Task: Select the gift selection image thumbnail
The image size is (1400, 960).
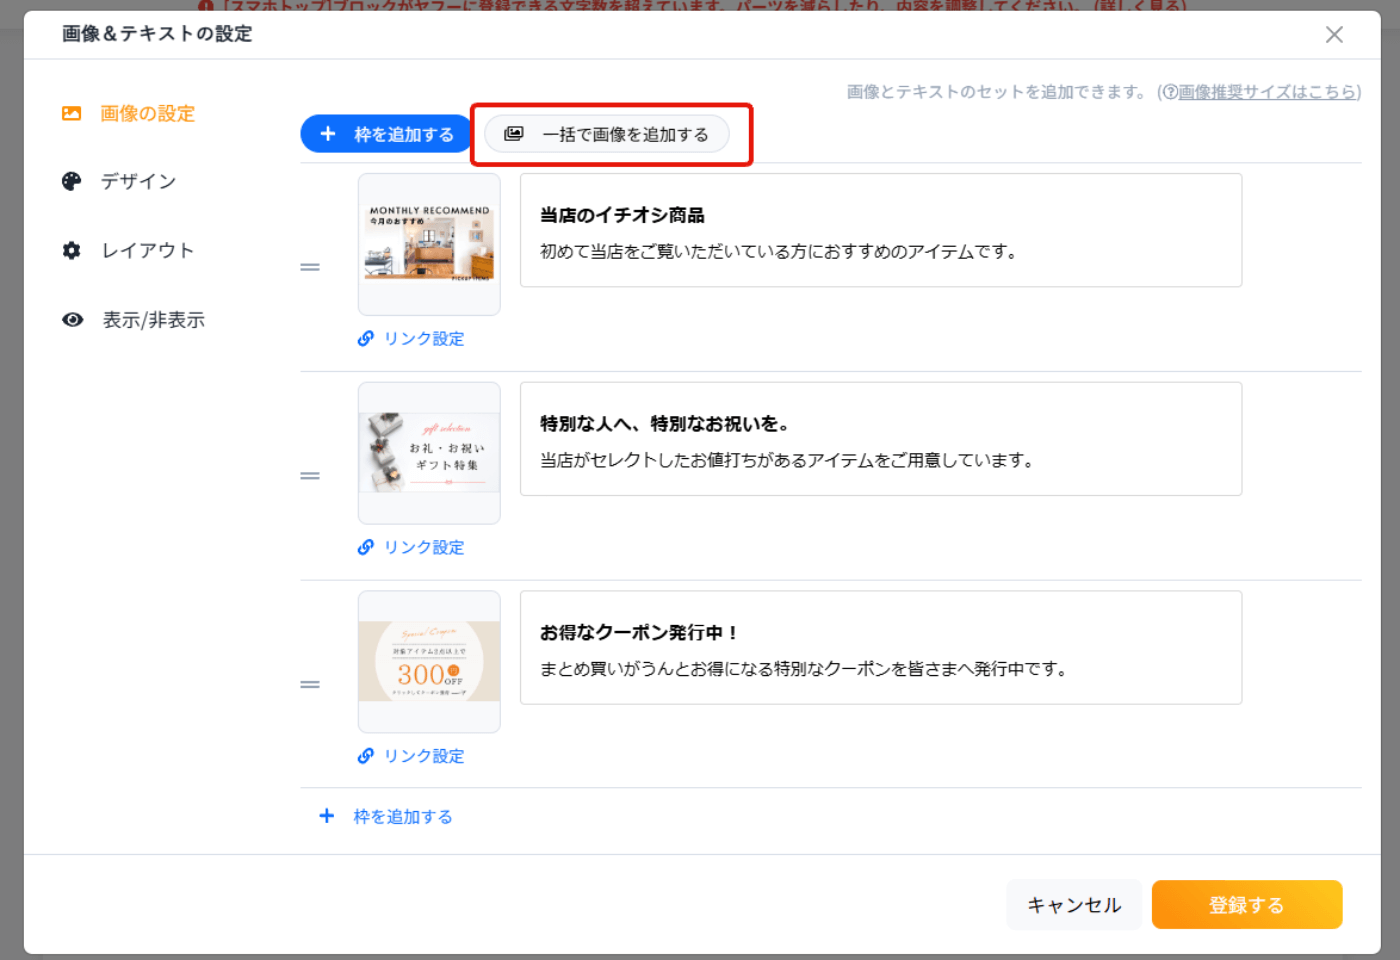Action: click(429, 453)
